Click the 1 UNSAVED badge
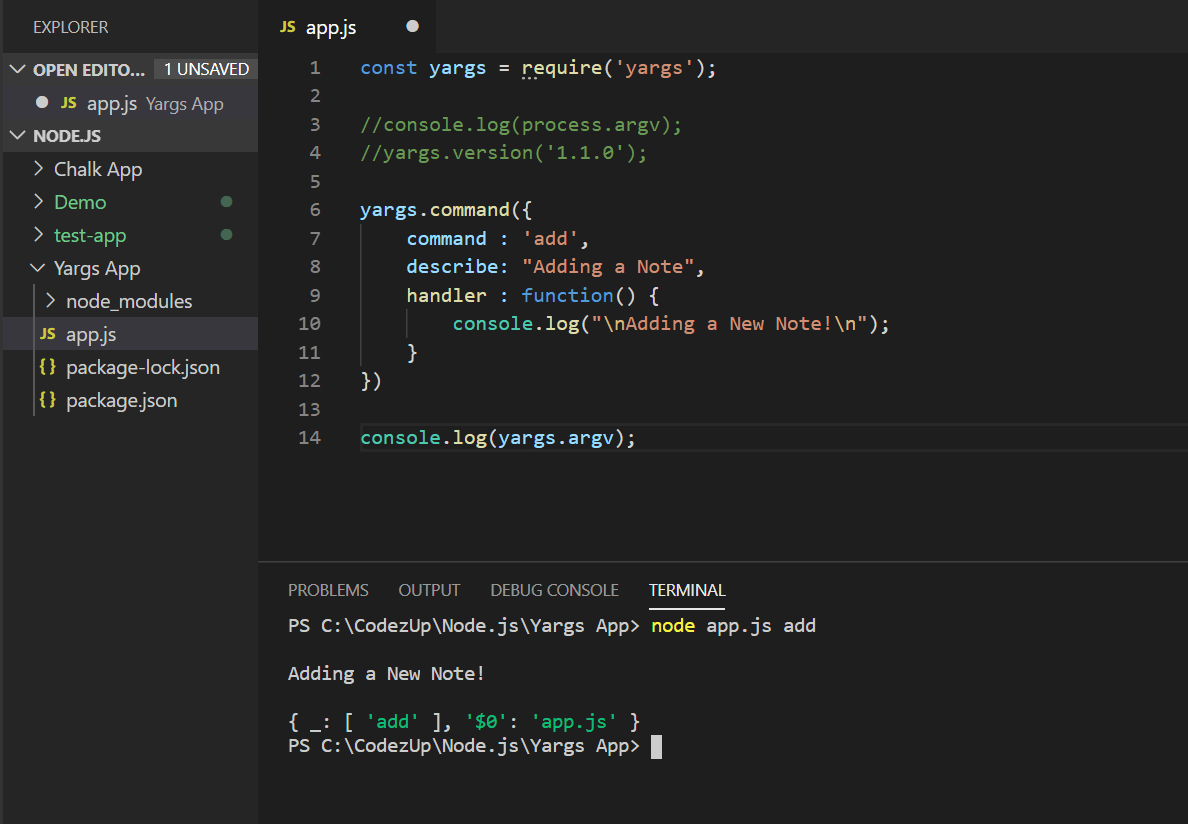Viewport: 1188px width, 824px height. pos(205,68)
